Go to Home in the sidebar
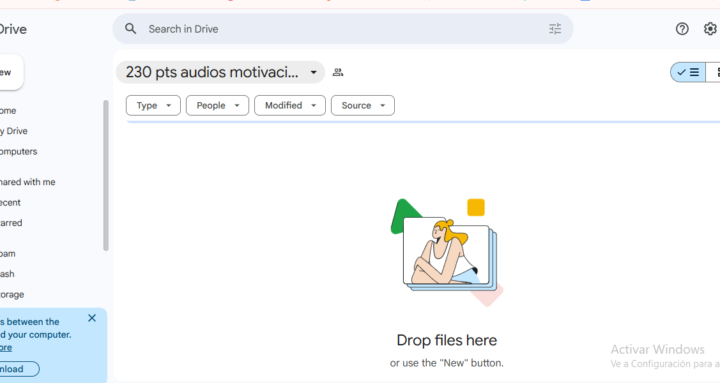Image resolution: width=720 pixels, height=383 pixels. (8, 111)
